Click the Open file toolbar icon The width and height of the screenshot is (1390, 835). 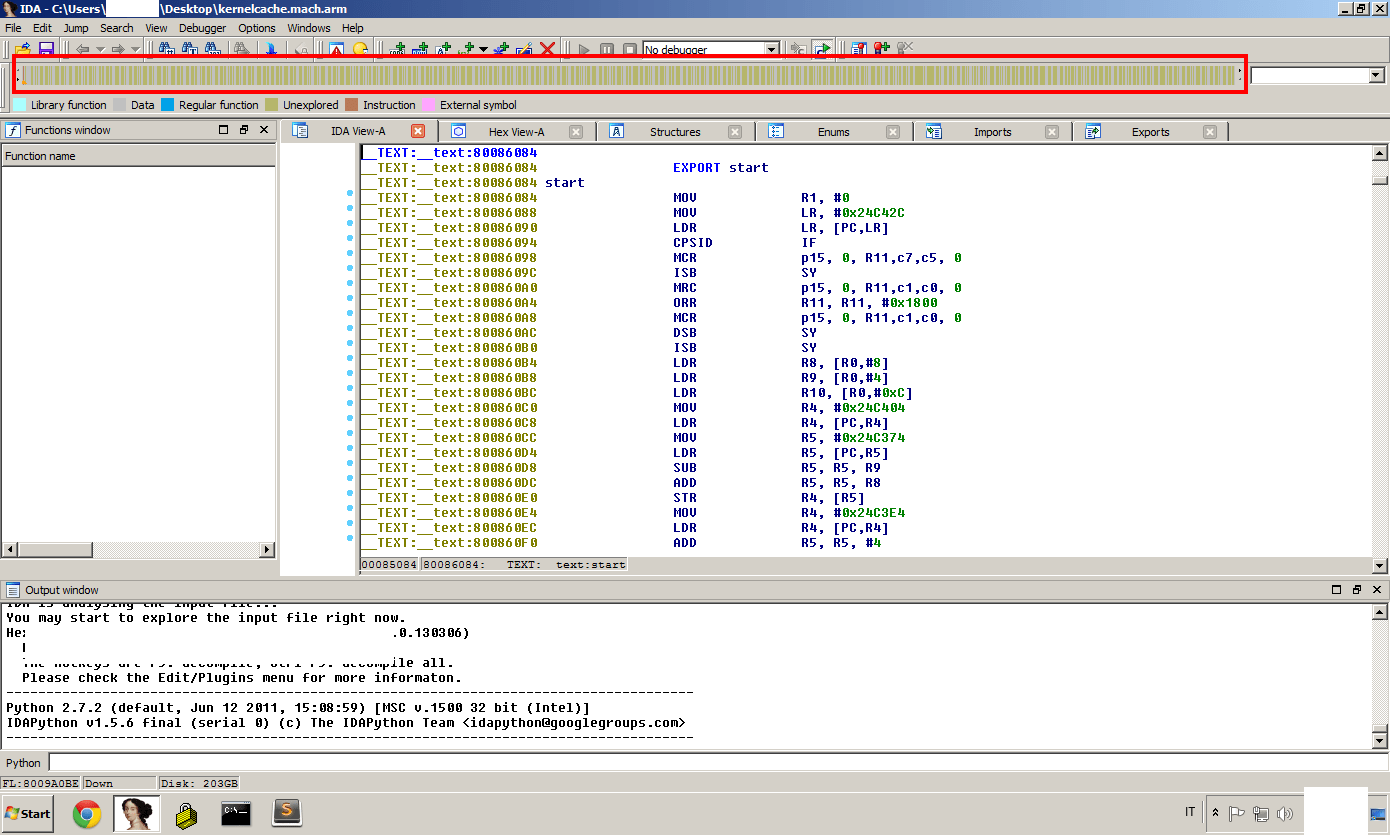coord(22,49)
